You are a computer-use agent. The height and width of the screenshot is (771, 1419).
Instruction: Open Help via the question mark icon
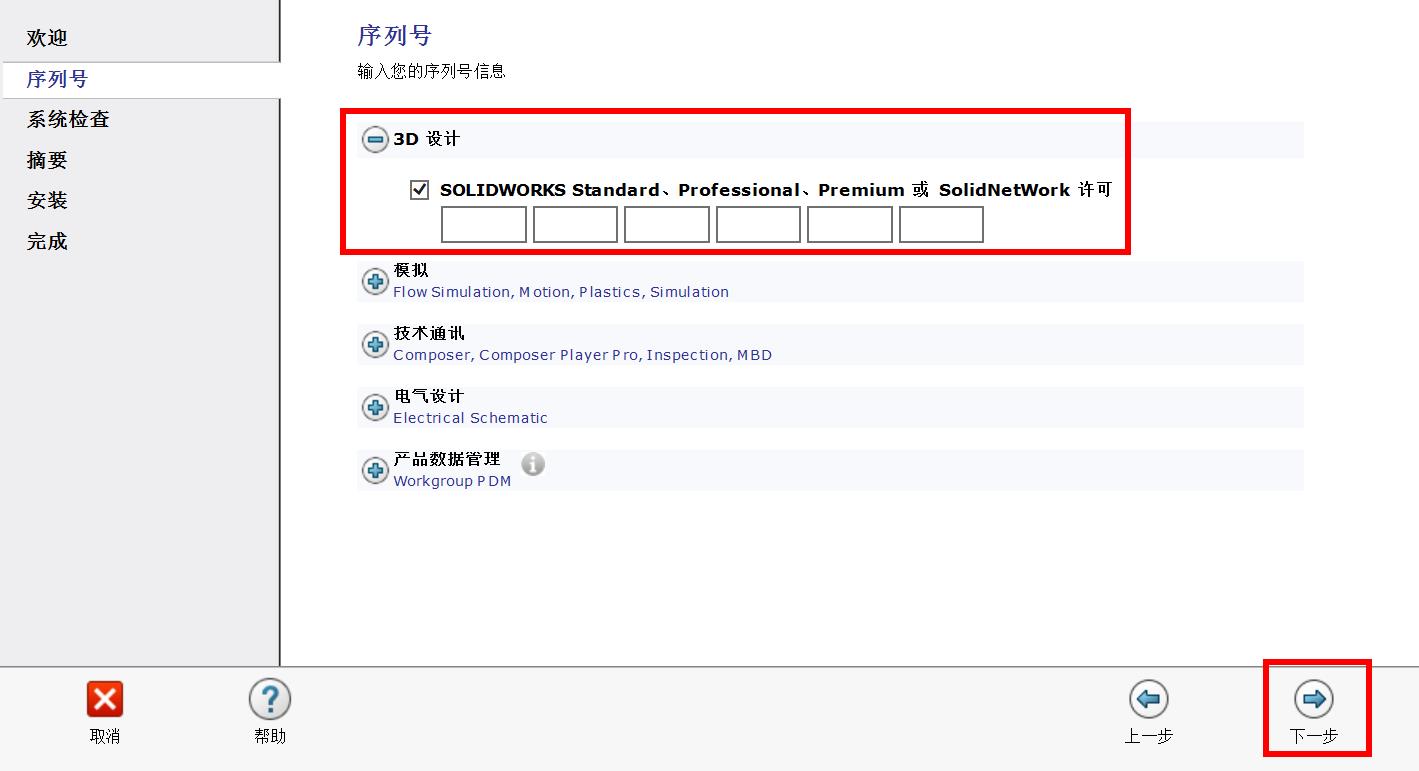point(269,700)
